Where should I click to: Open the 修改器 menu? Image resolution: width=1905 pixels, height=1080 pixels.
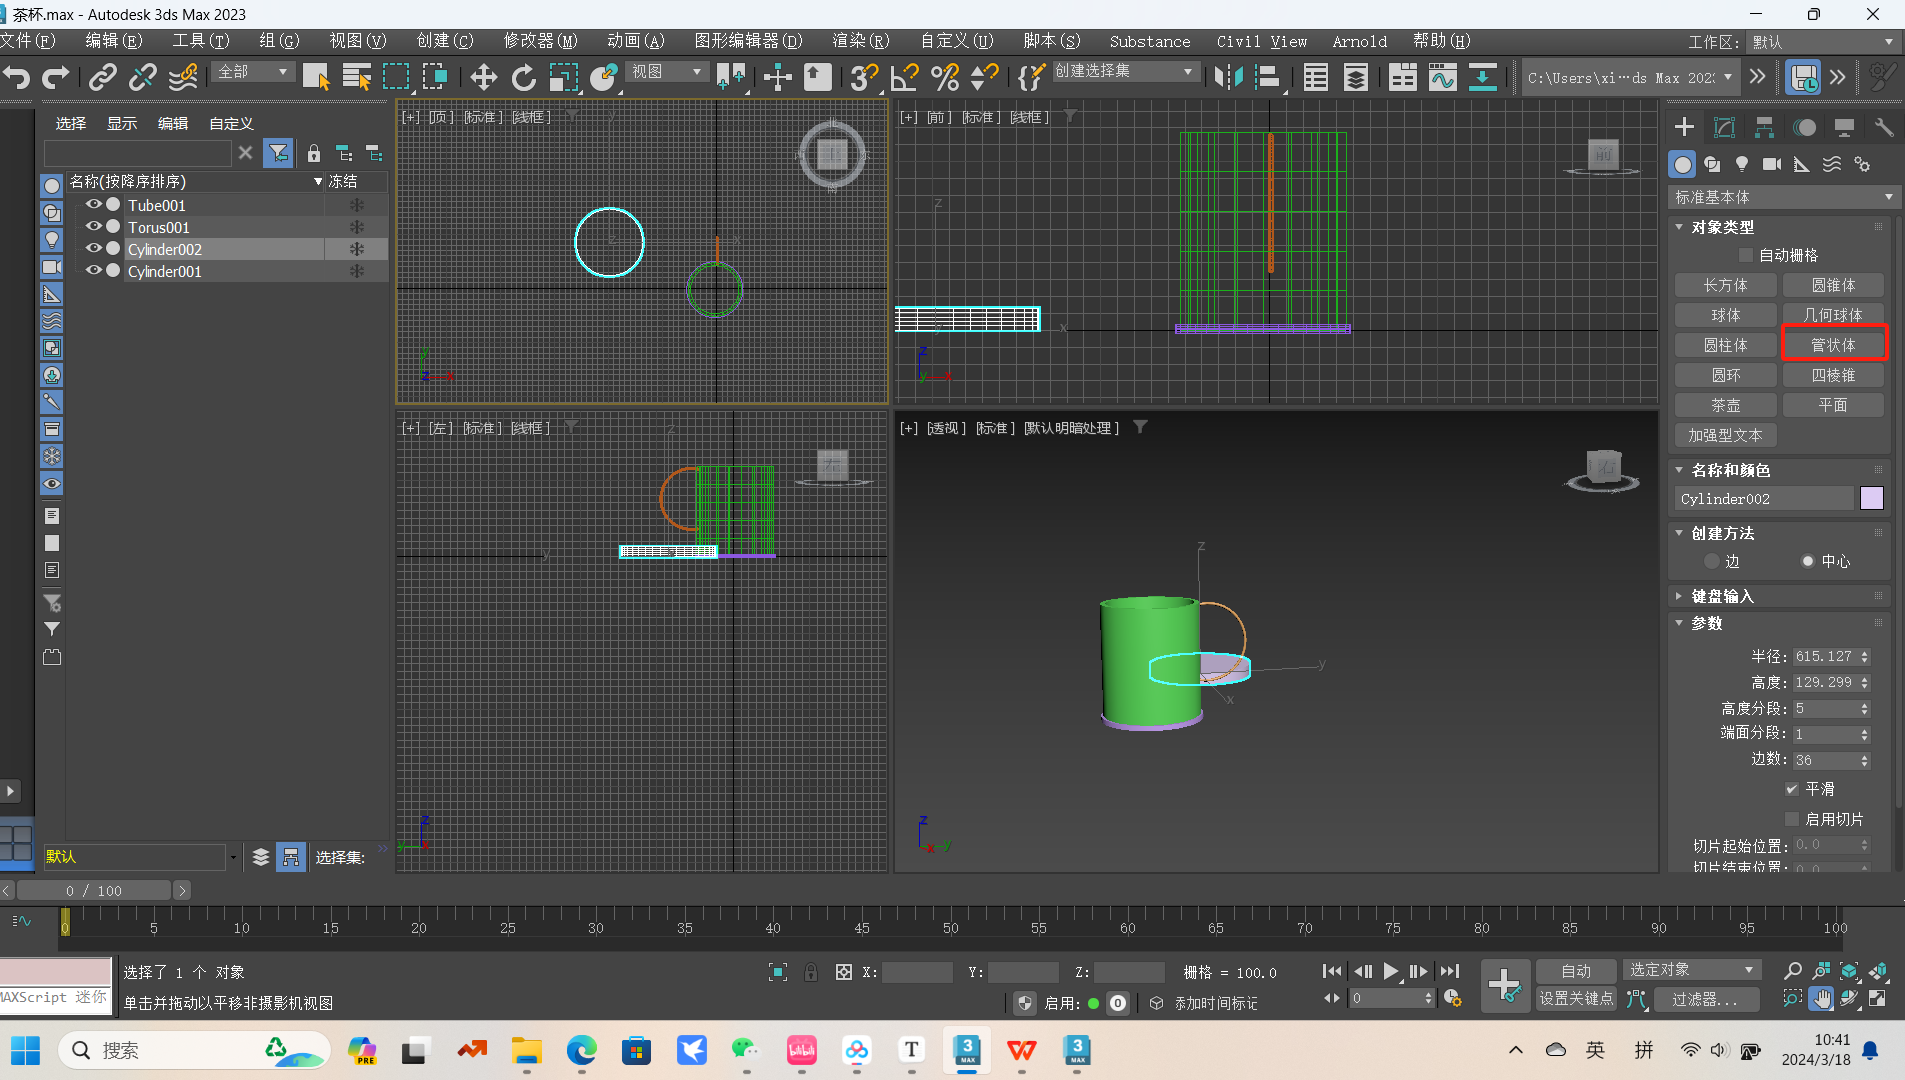pyautogui.click(x=540, y=41)
